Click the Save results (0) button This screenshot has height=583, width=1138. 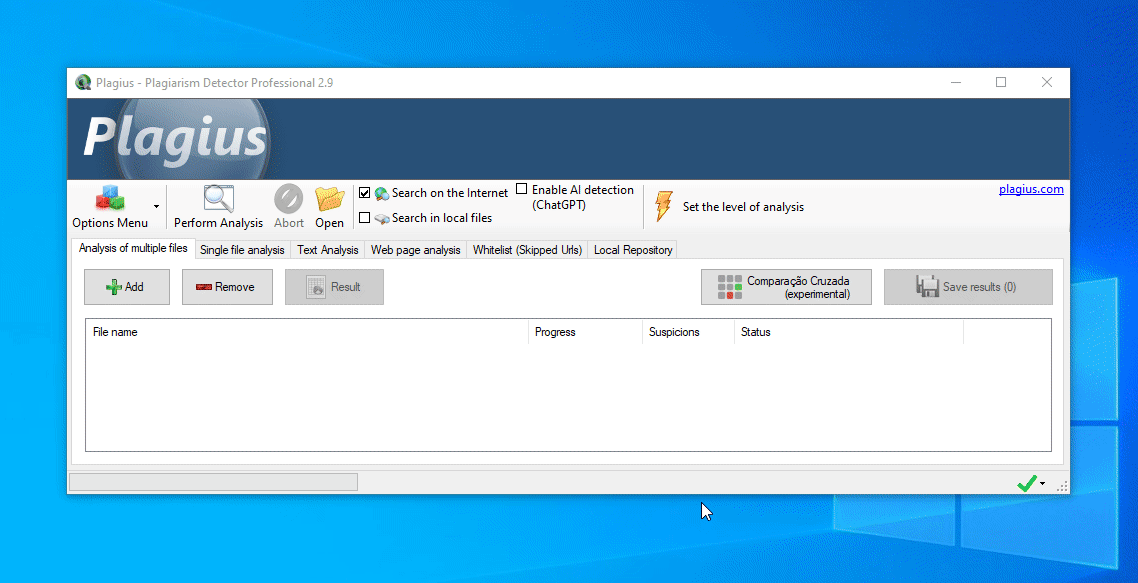point(968,287)
